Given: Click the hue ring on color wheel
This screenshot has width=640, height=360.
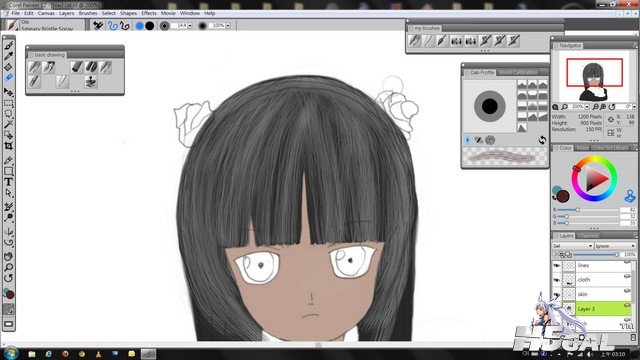Looking at the screenshot, I should pos(594,161).
